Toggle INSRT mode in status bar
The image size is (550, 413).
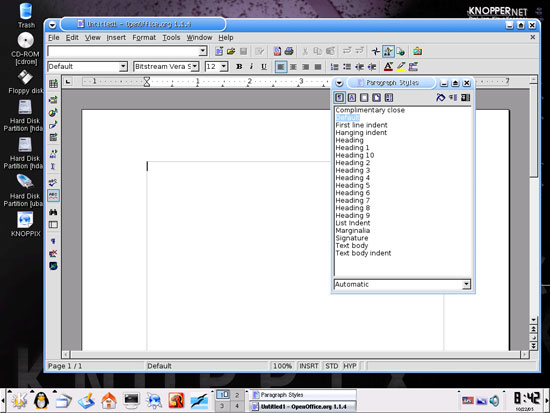(309, 366)
